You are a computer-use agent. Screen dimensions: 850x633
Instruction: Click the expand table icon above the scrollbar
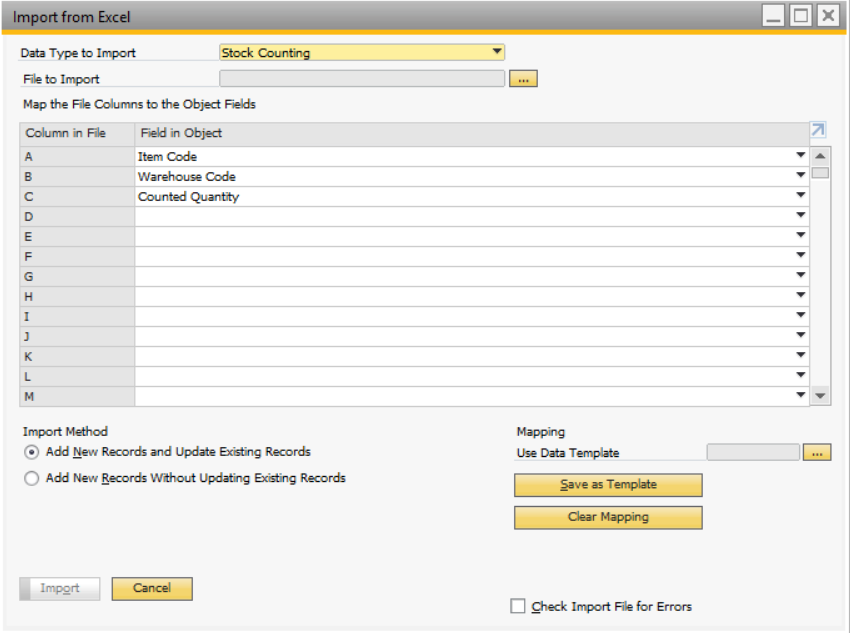pos(818,131)
